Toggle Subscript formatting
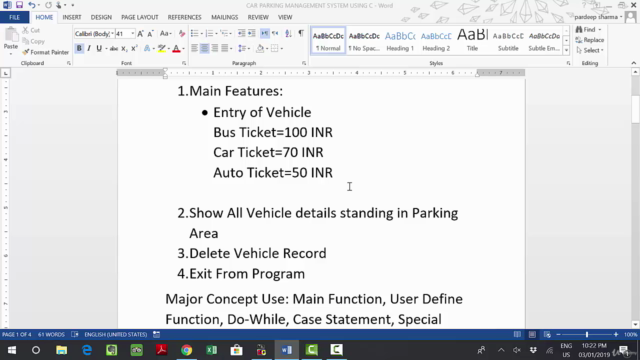Screen dimensions: 640x360 point(124,49)
